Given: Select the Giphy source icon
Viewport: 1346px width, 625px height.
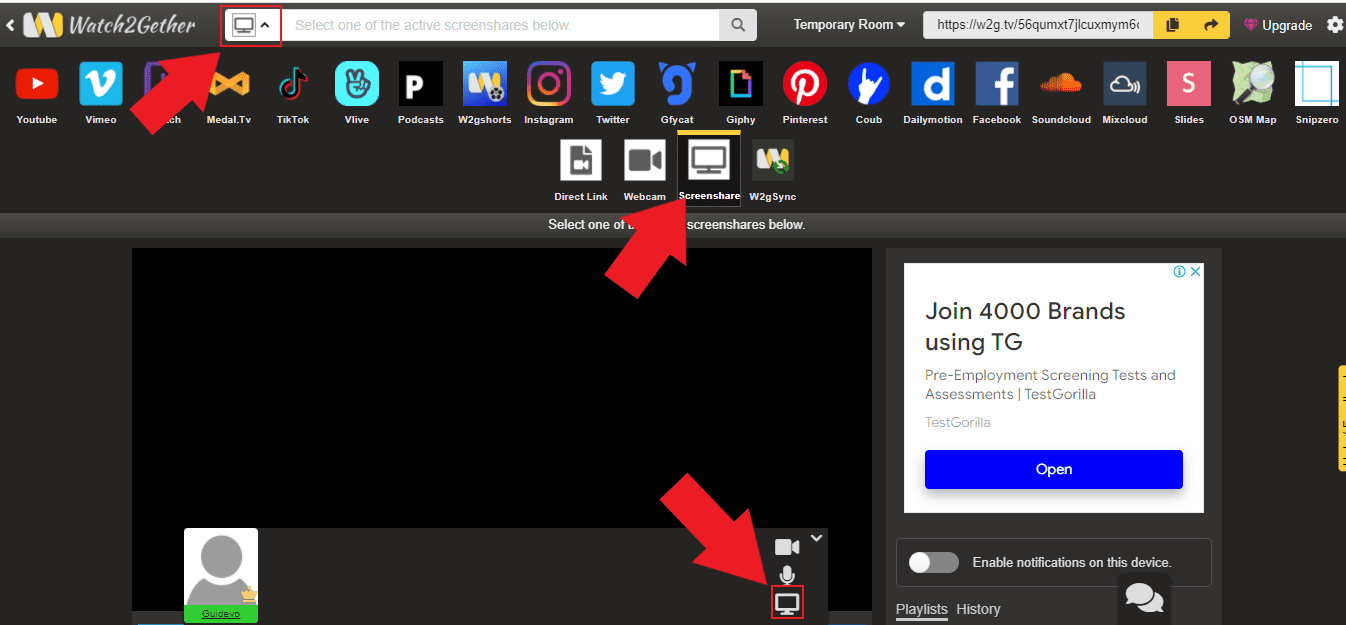Looking at the screenshot, I should 741,84.
